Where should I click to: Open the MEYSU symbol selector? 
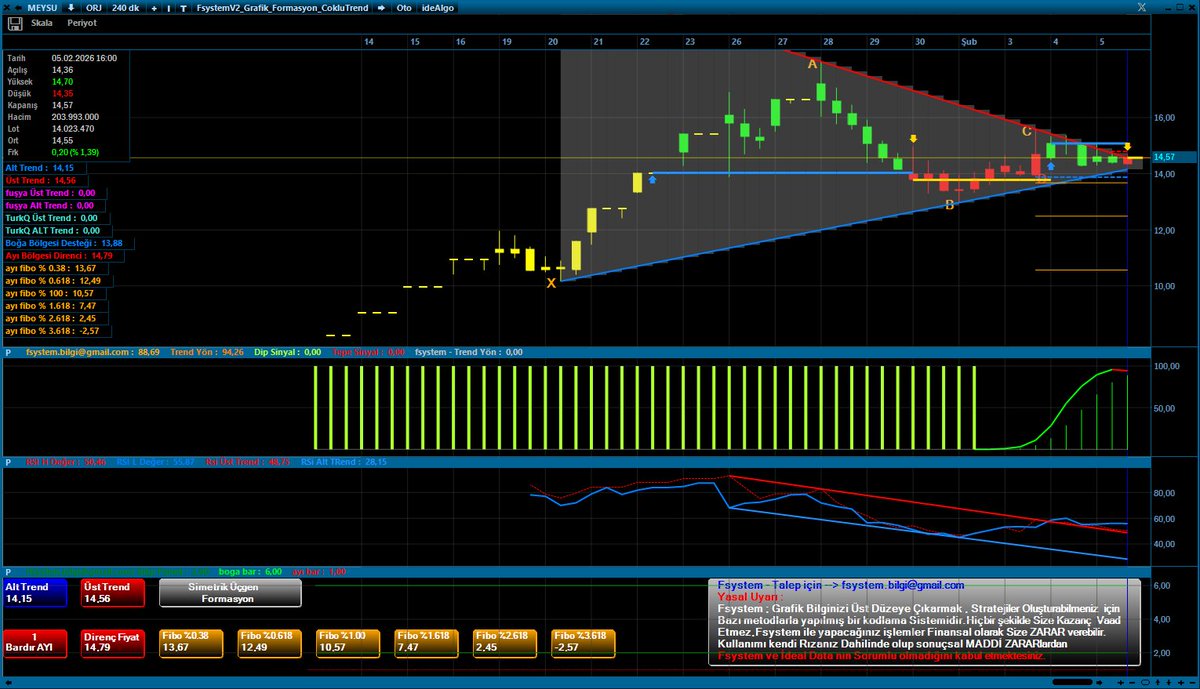click(42, 7)
